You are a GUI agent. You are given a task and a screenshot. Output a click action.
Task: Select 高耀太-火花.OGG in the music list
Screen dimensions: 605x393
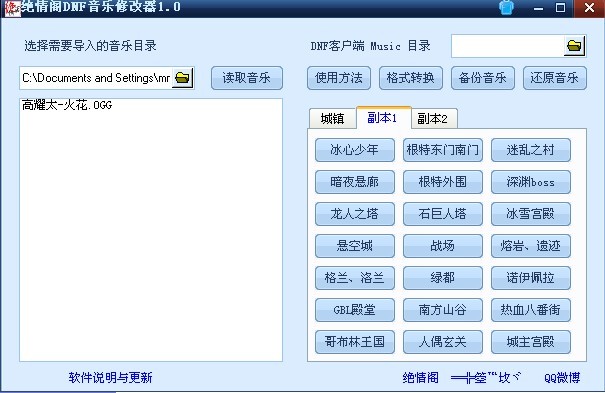[x=67, y=105]
